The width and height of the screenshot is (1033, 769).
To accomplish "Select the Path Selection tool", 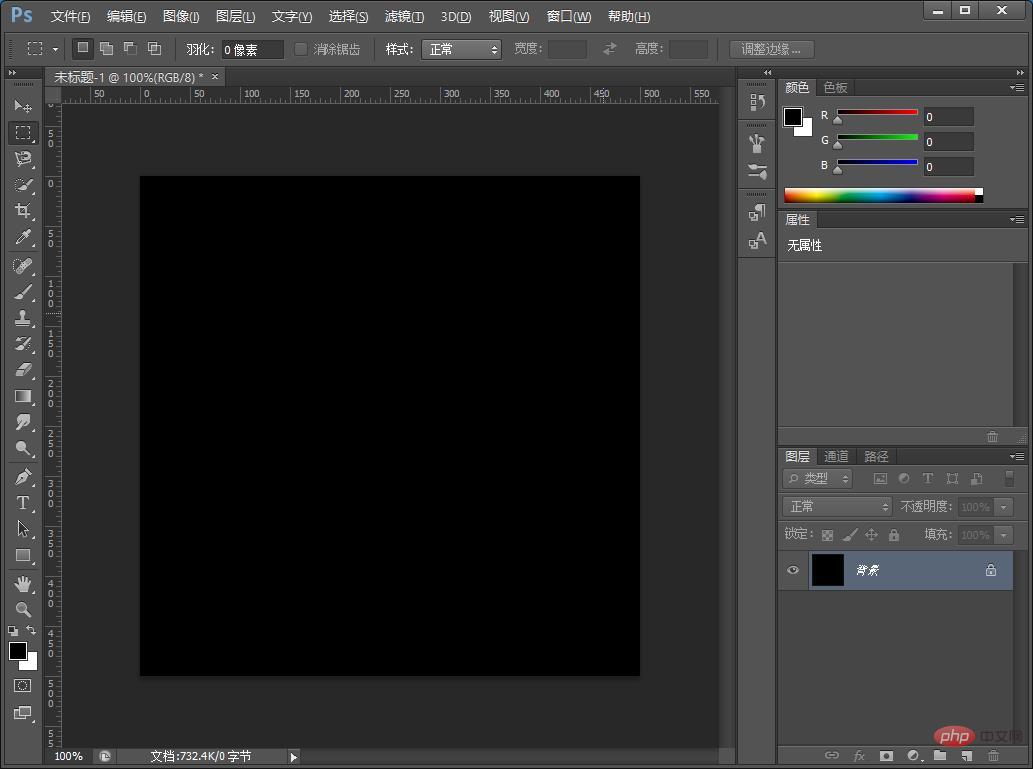I will click(x=23, y=528).
